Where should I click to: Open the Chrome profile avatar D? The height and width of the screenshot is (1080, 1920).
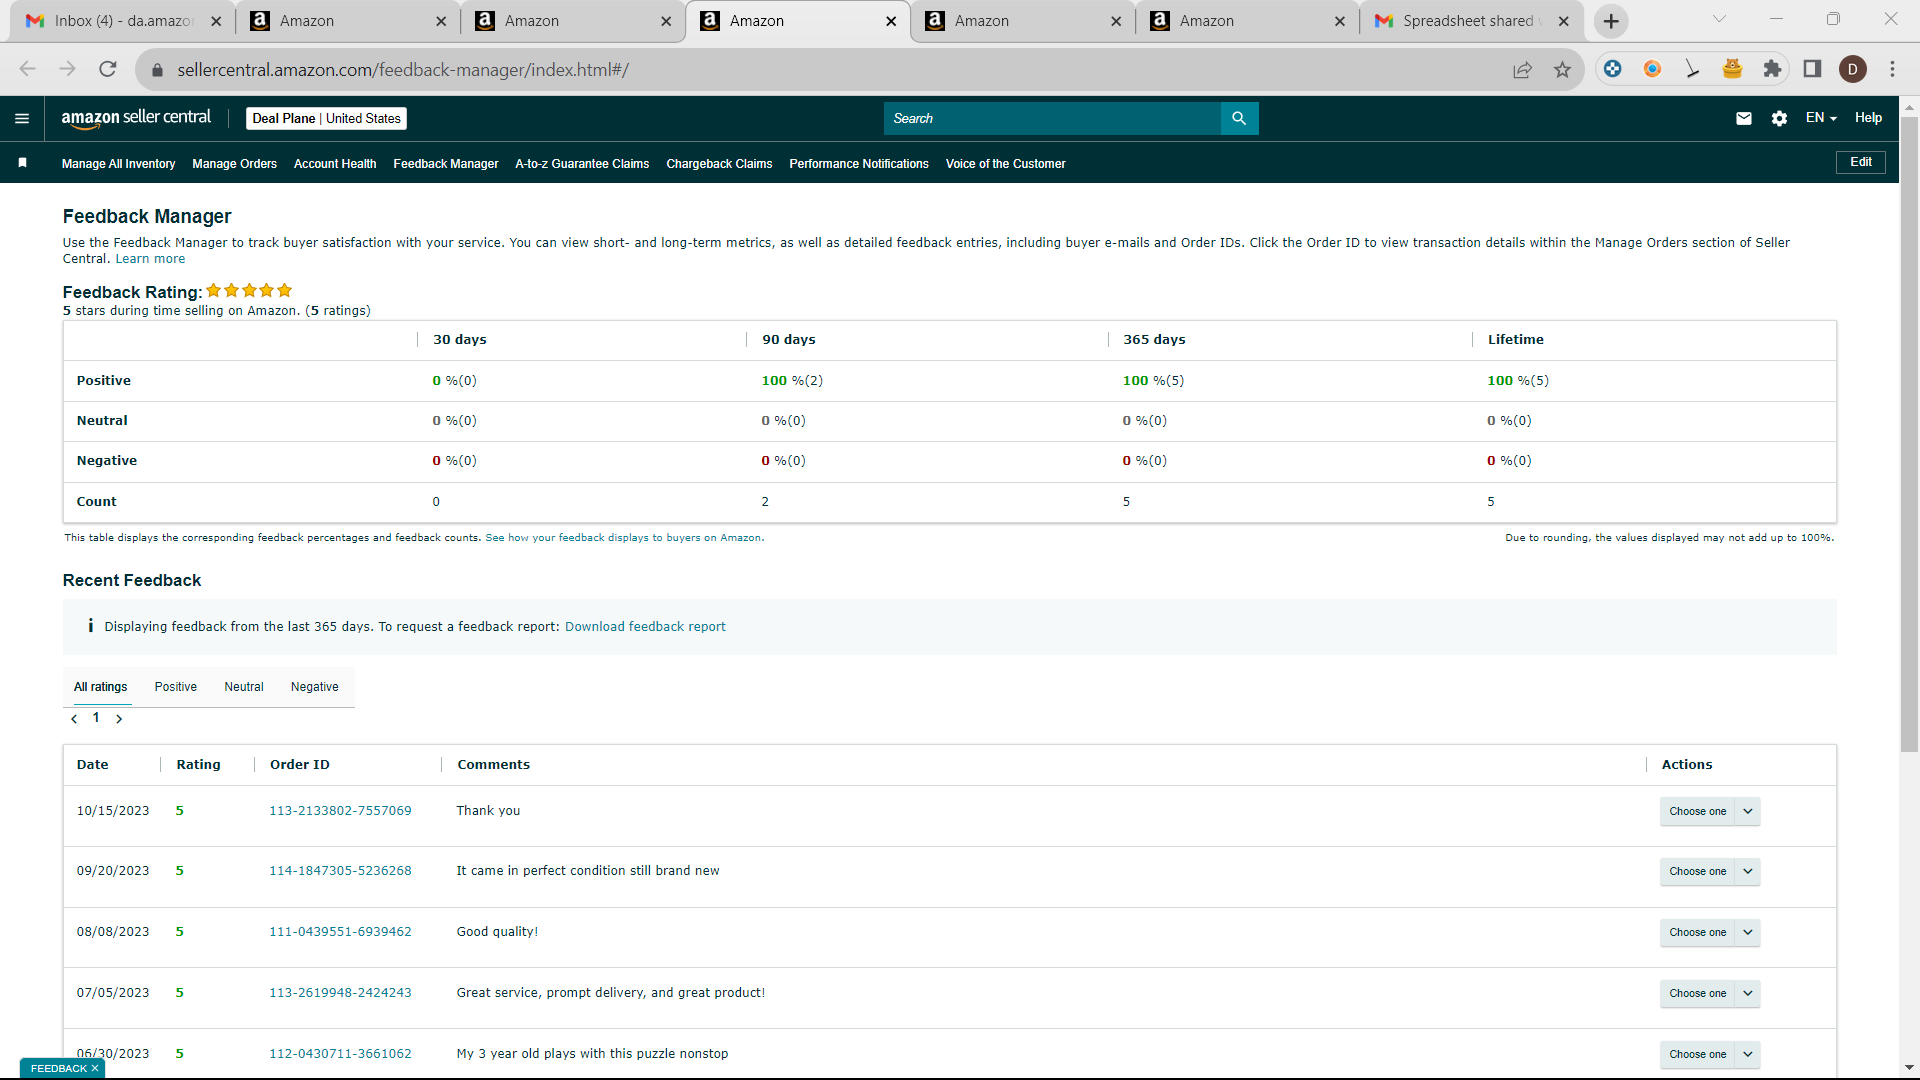(x=1853, y=69)
